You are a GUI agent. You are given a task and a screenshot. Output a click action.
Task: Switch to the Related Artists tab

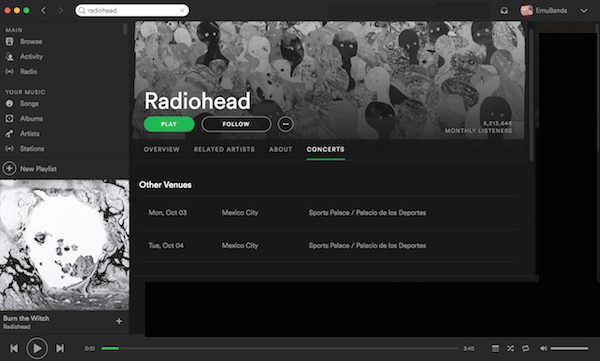tap(224, 149)
